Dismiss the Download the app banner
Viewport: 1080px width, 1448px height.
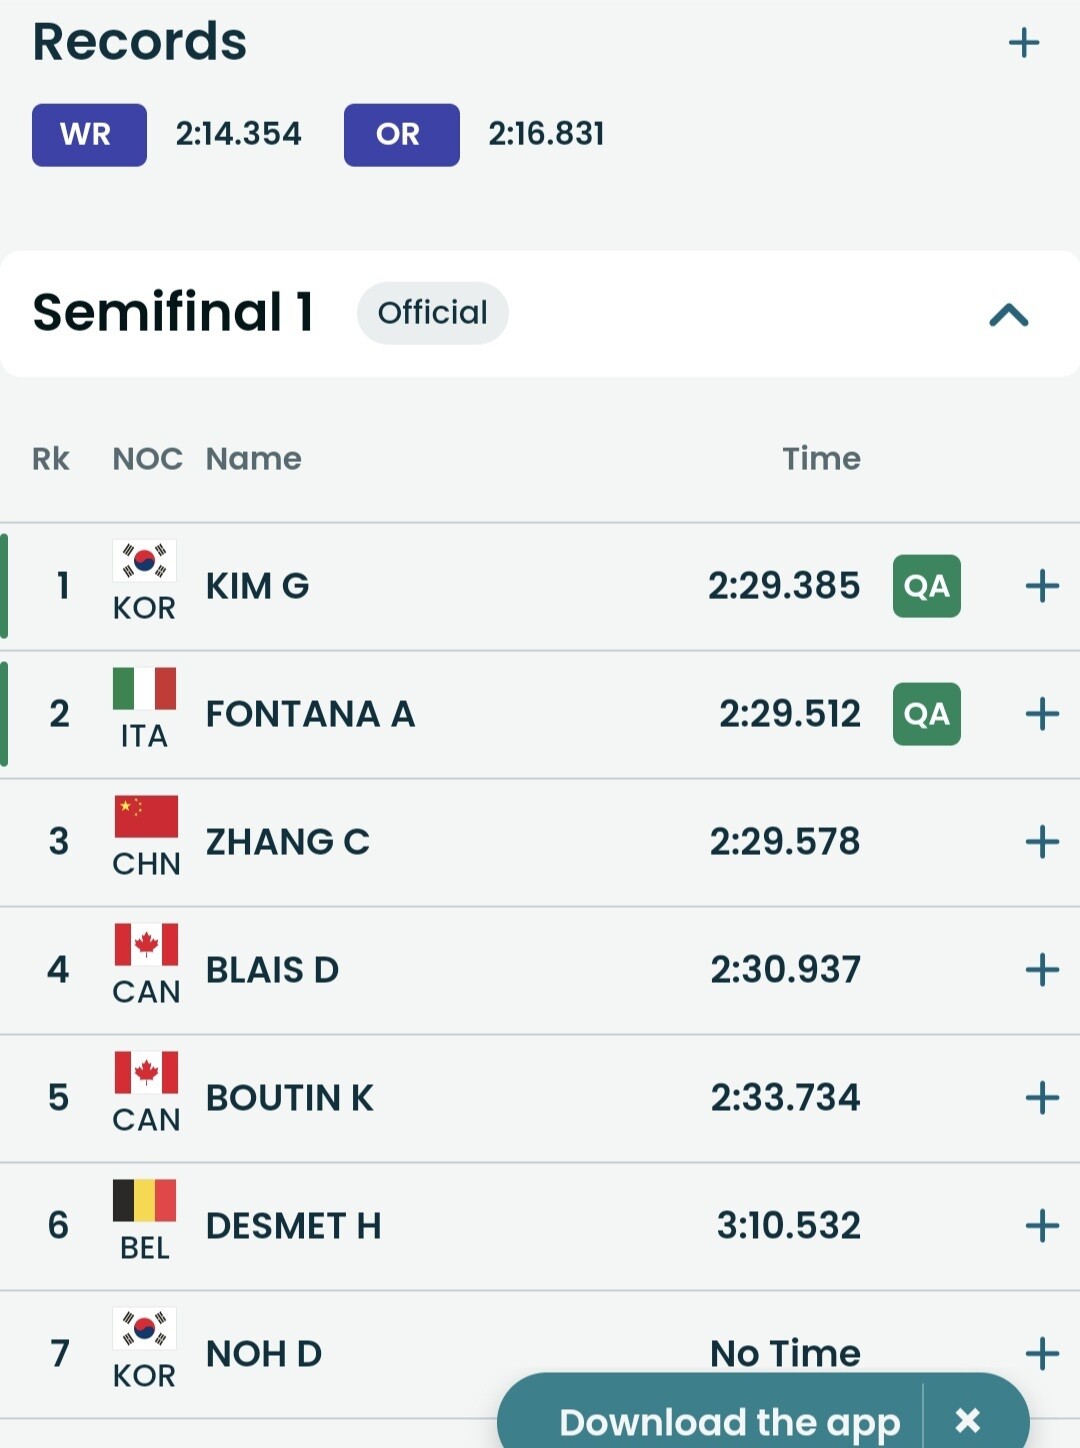967,1420
